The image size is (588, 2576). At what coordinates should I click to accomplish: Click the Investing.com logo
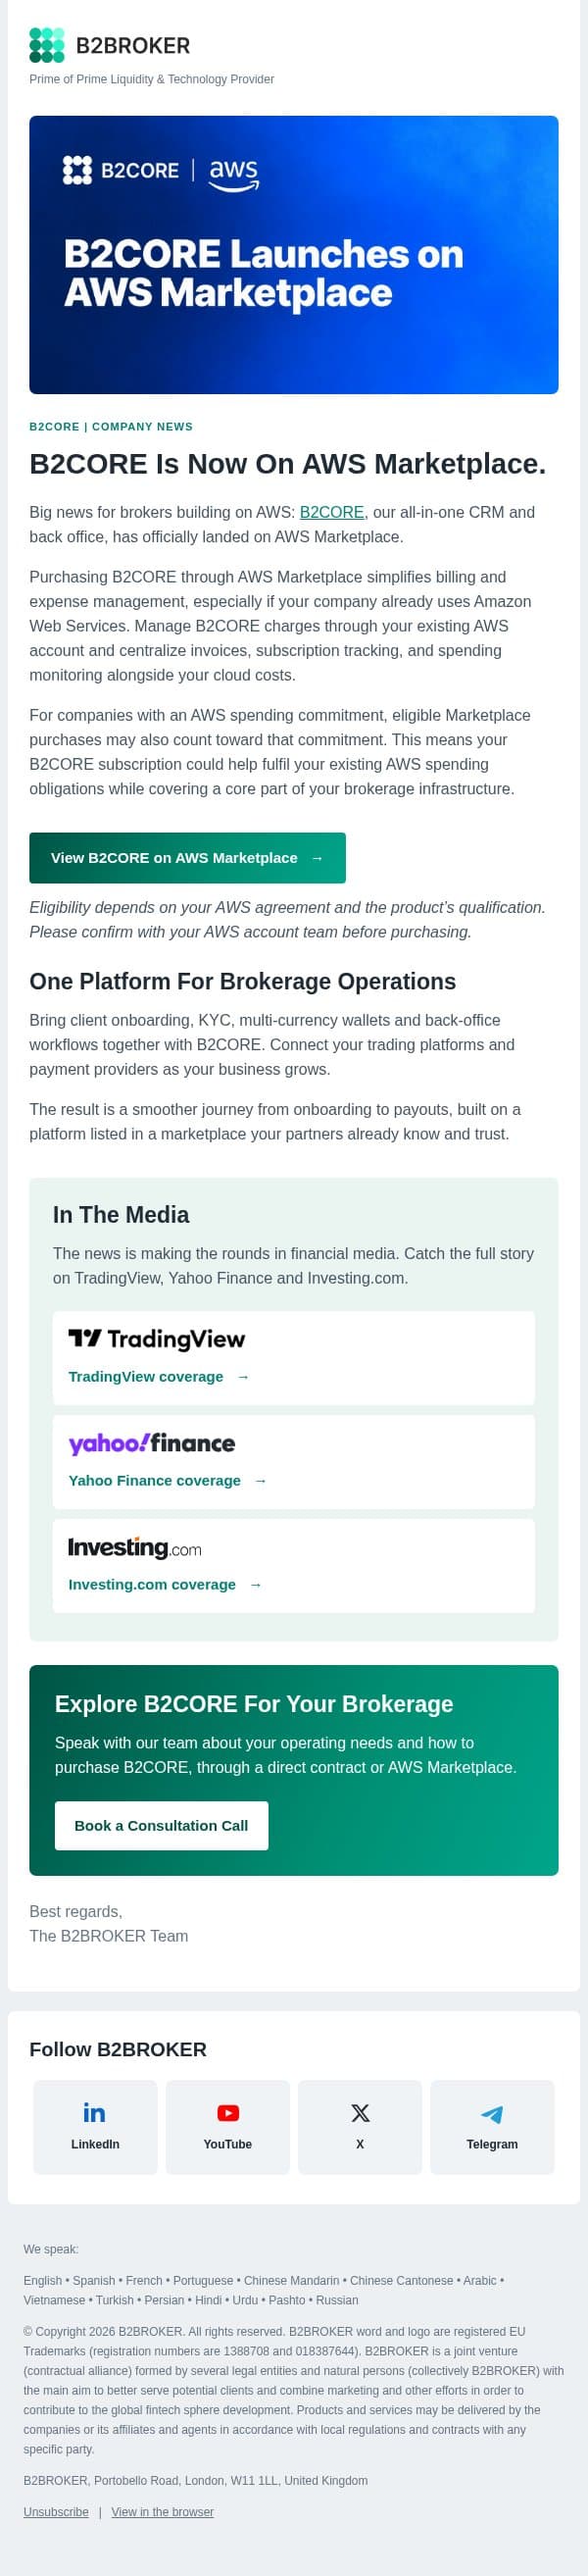point(135,1547)
